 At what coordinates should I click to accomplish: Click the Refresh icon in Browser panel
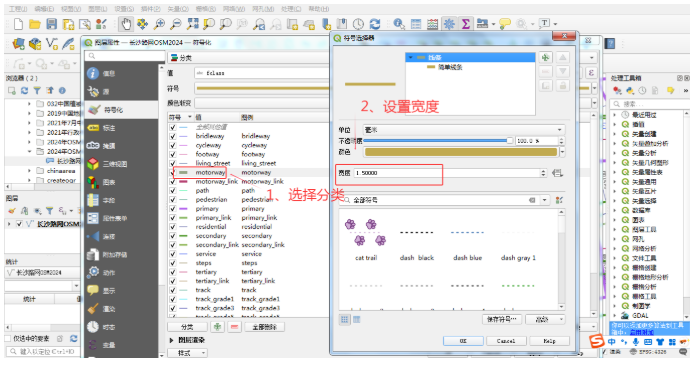point(24,91)
